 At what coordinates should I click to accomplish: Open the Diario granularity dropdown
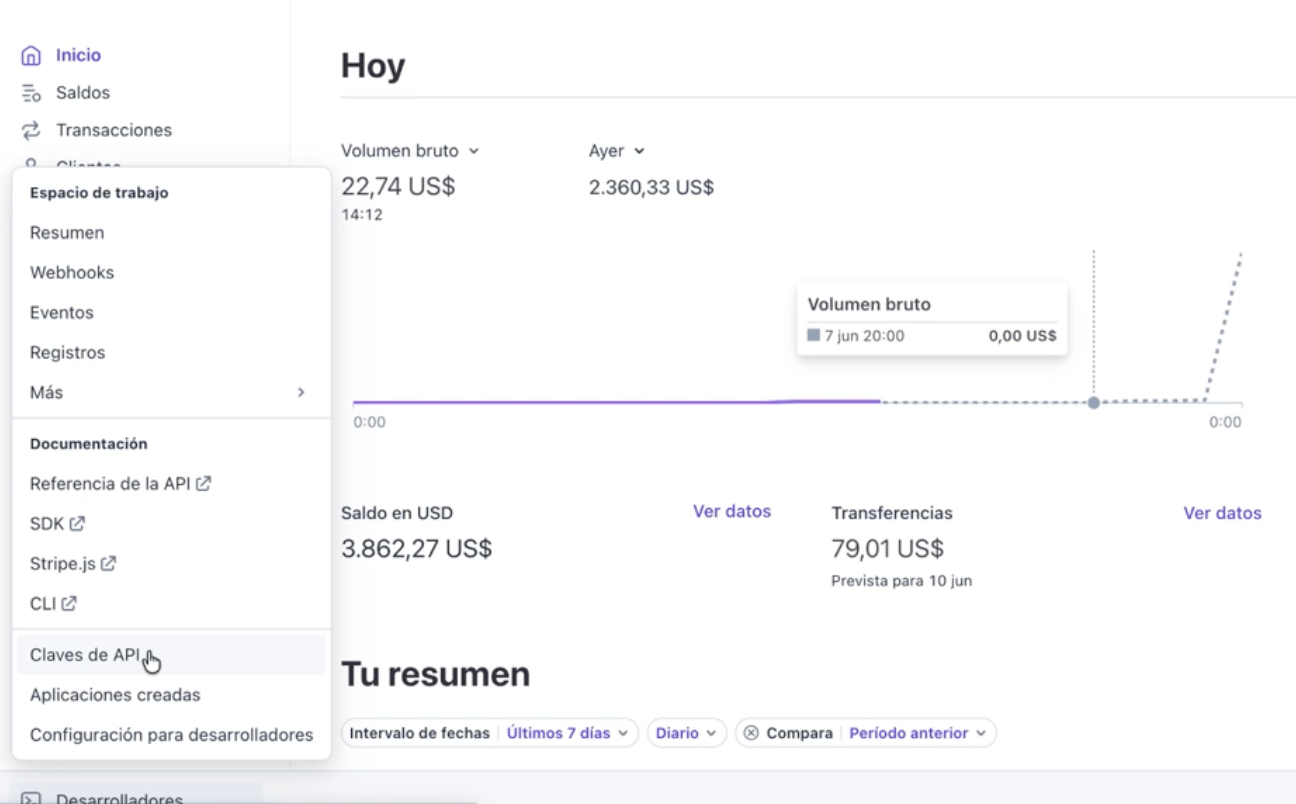pyautogui.click(x=686, y=733)
